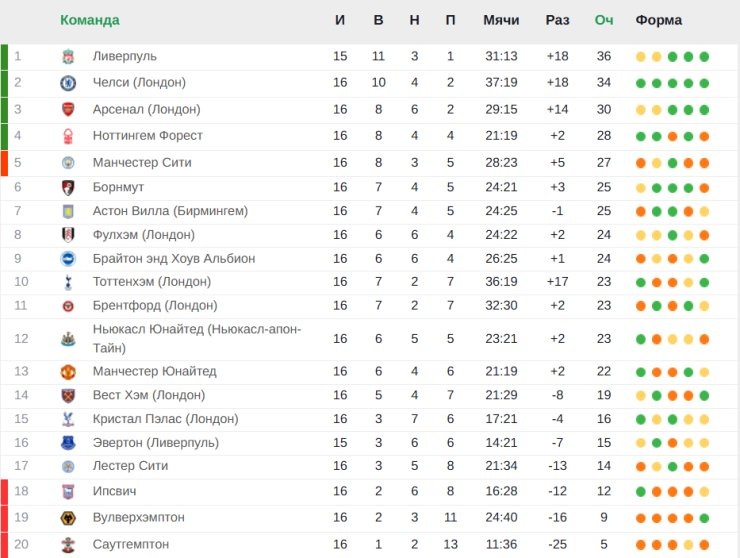This screenshot has width=740, height=558.
Task: Click the Nottingham Forest crest icon
Action: (x=68, y=136)
